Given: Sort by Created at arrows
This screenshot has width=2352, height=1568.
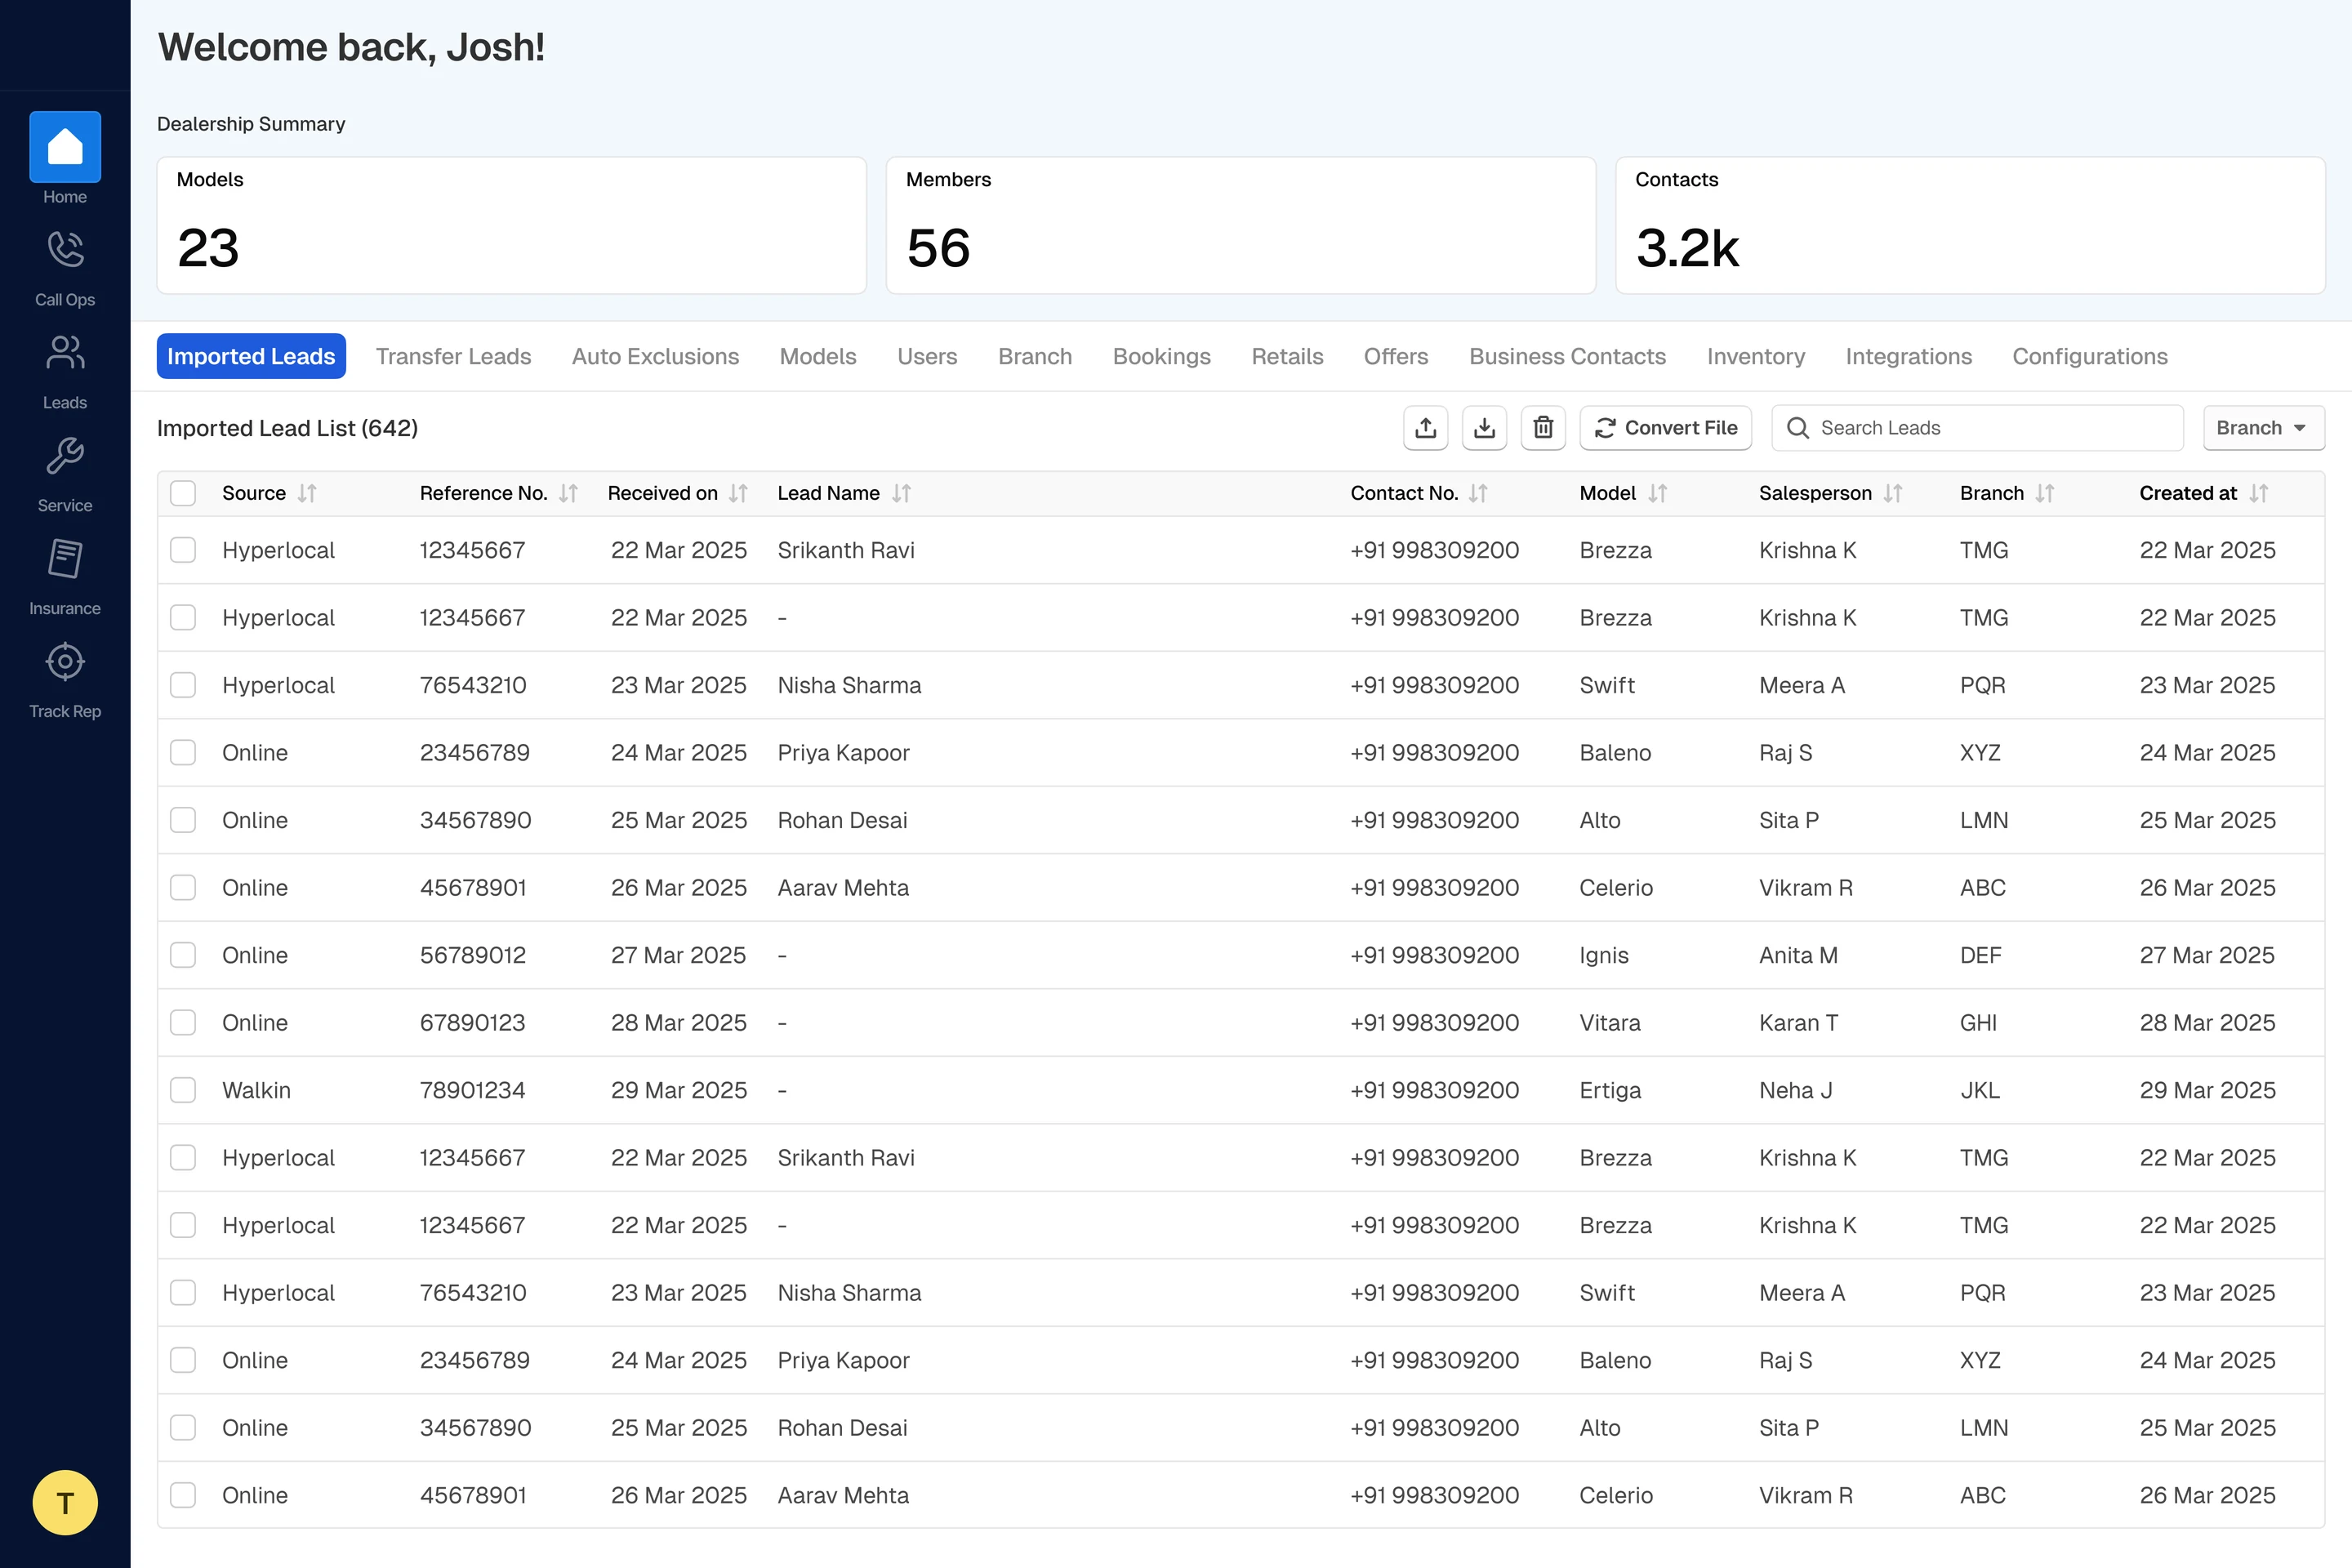Looking at the screenshot, I should click(x=2258, y=493).
